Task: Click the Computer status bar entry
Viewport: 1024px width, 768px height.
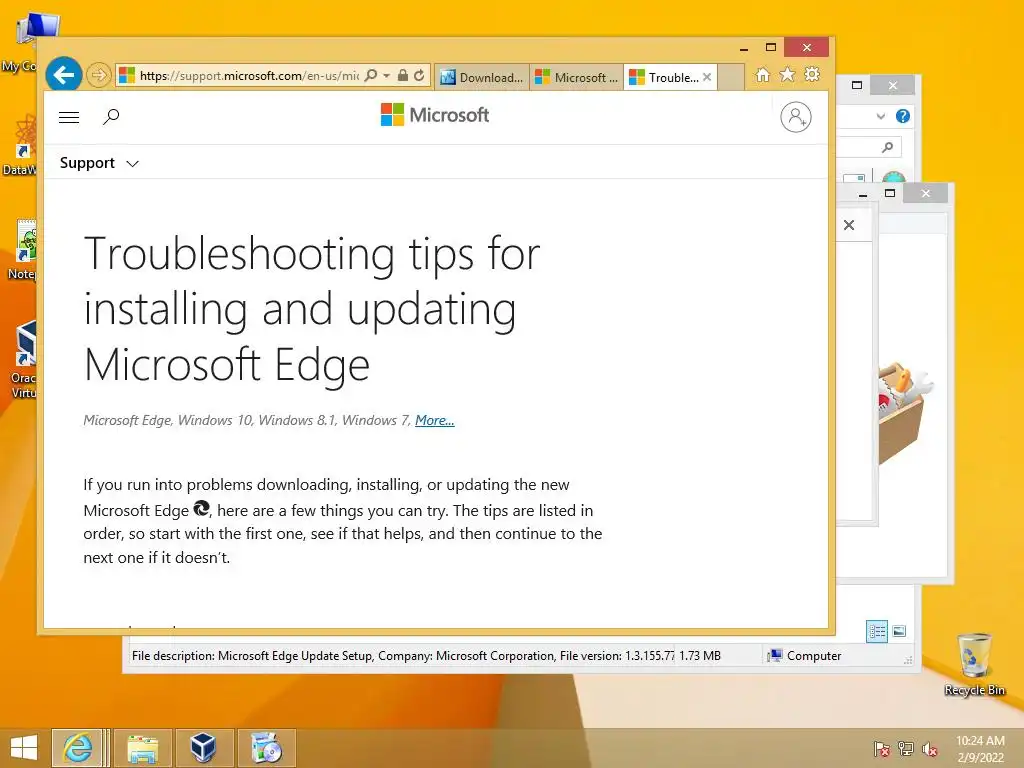Action: tap(805, 656)
